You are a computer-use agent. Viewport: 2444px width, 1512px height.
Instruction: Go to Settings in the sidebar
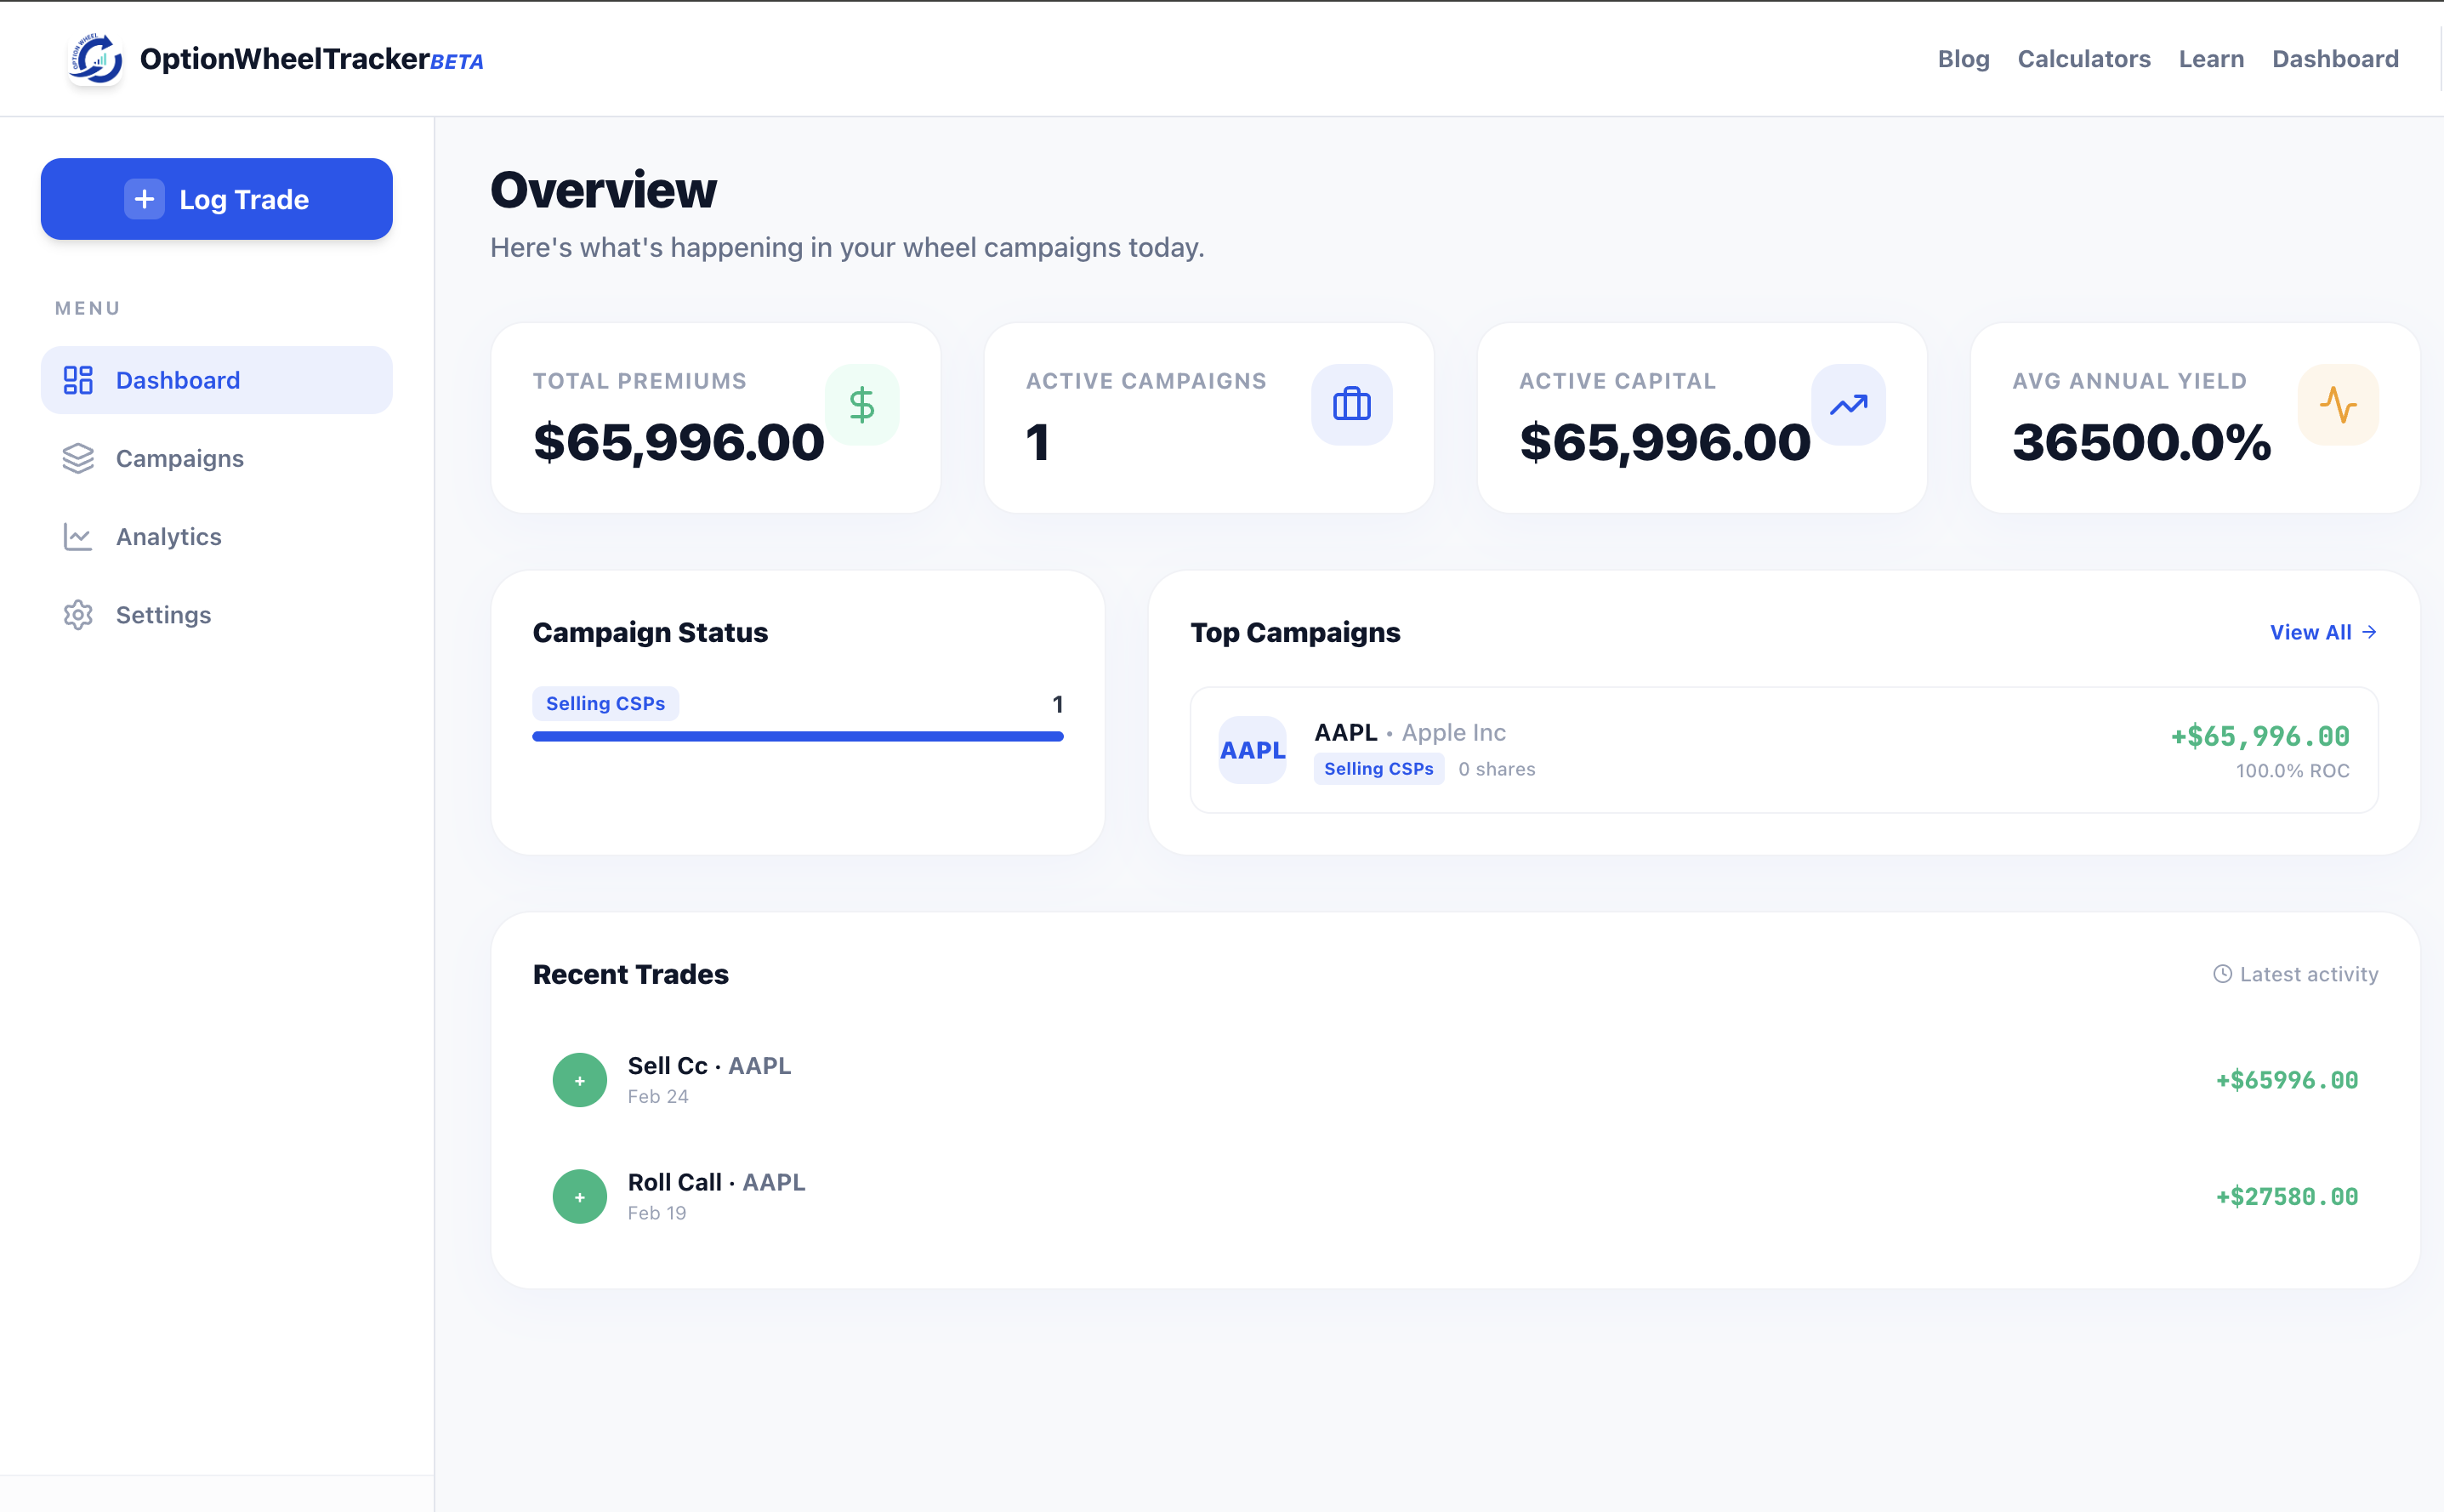[163, 615]
